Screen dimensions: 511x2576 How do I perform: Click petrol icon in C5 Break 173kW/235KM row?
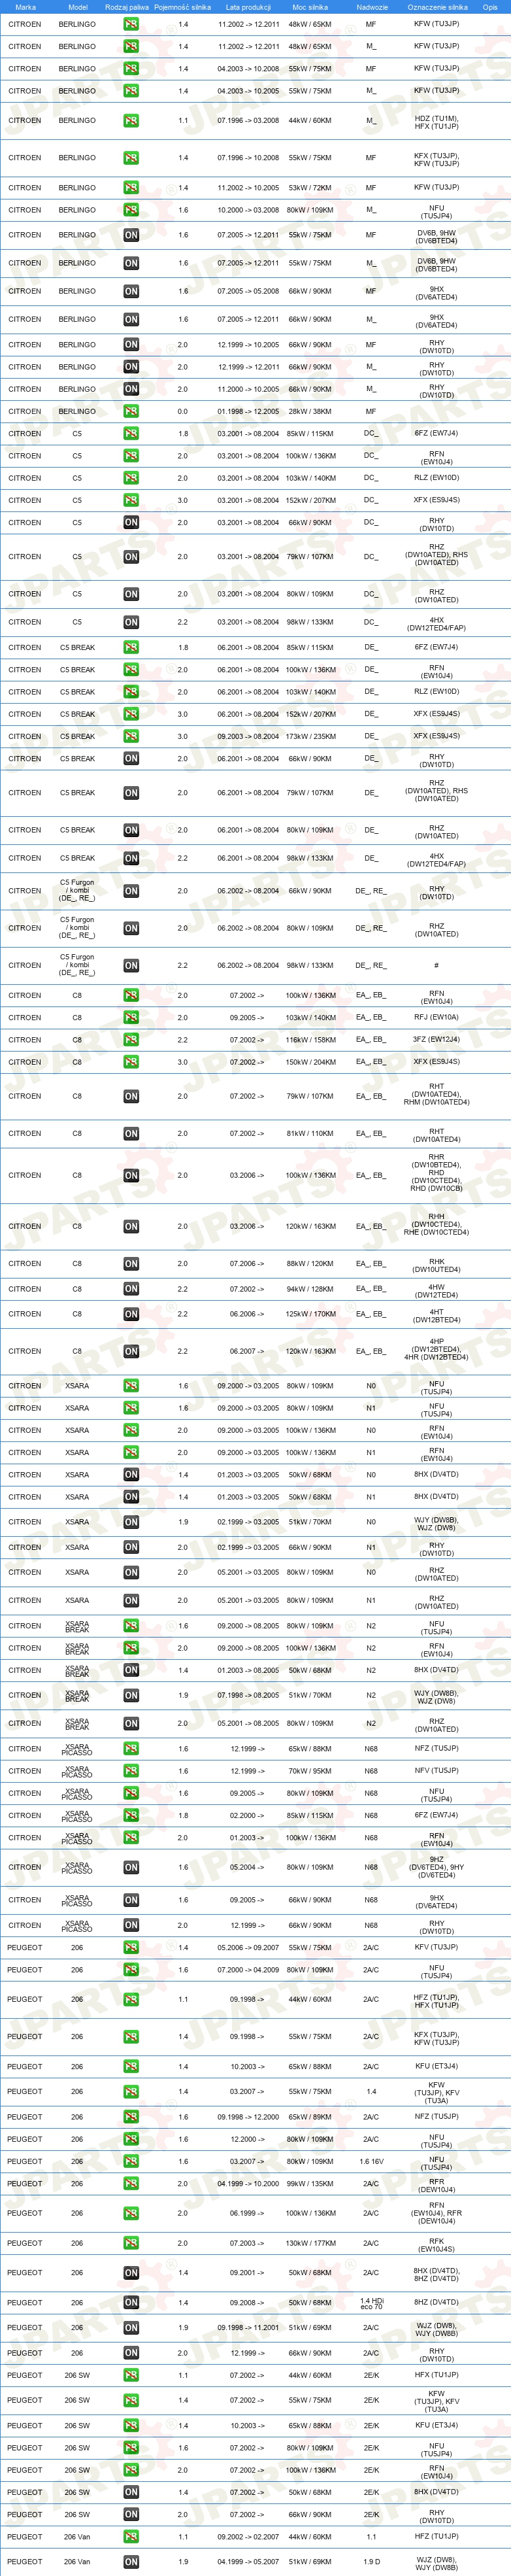(131, 736)
